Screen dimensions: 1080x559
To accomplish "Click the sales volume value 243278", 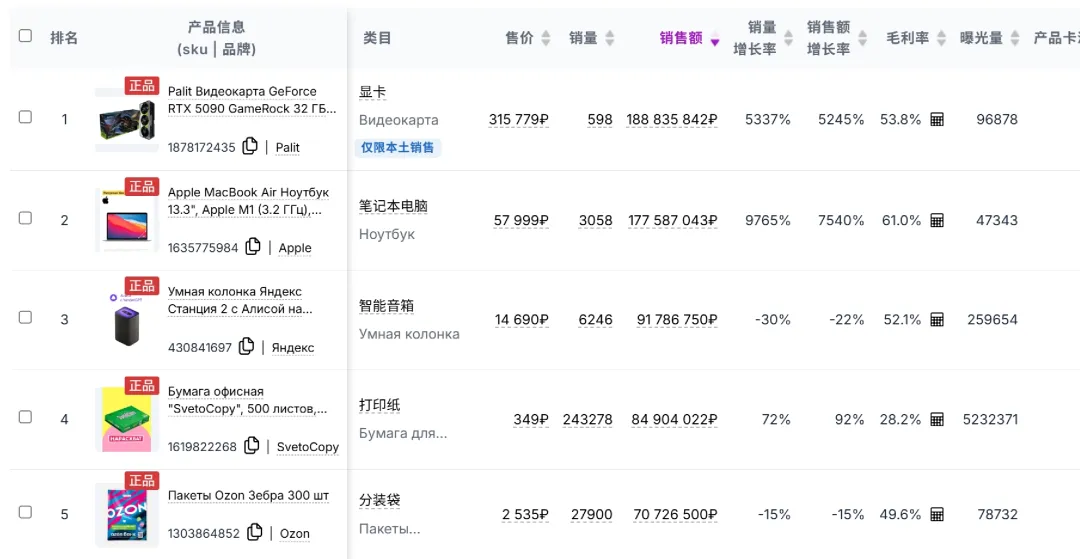I will tap(588, 419).
